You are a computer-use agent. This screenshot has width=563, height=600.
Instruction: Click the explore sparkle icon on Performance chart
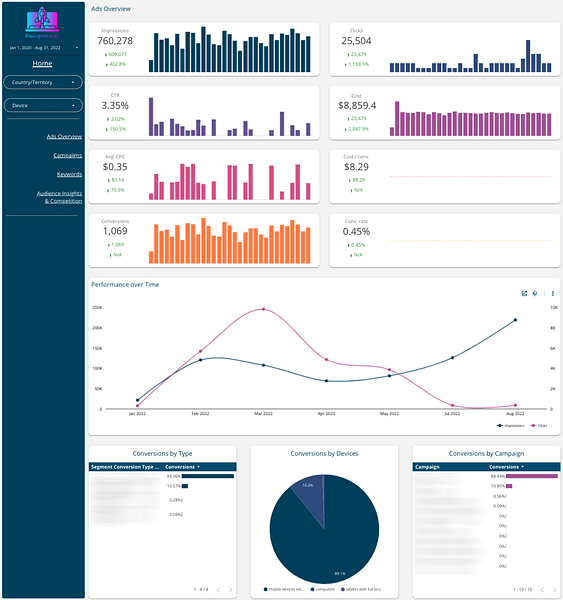coord(535,293)
